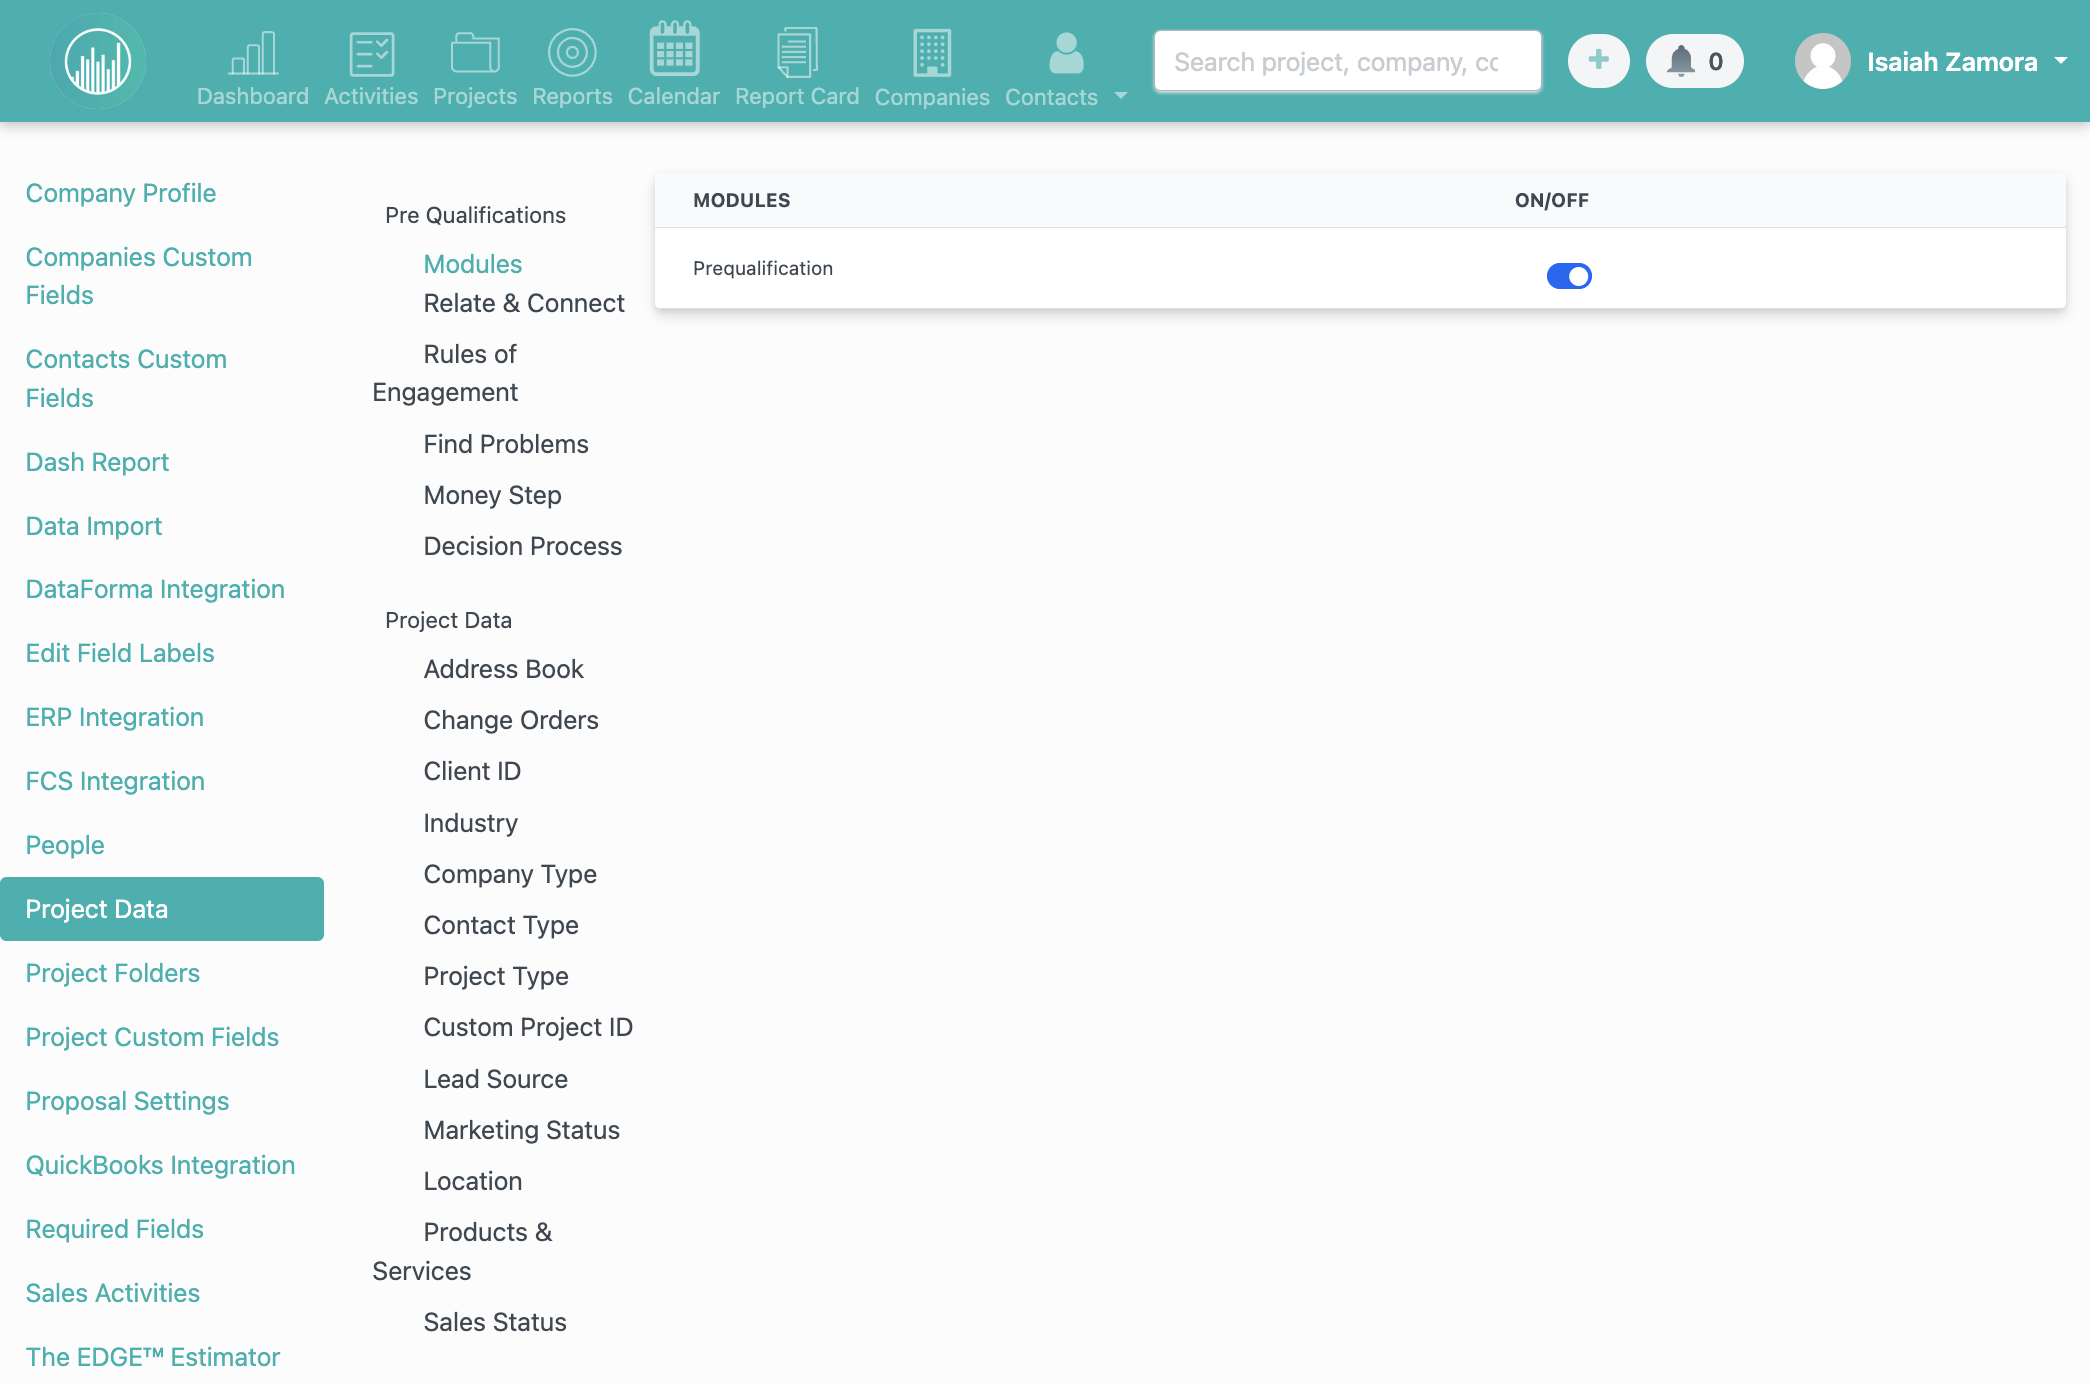Select Modules under Pre Qualifications

tap(473, 264)
